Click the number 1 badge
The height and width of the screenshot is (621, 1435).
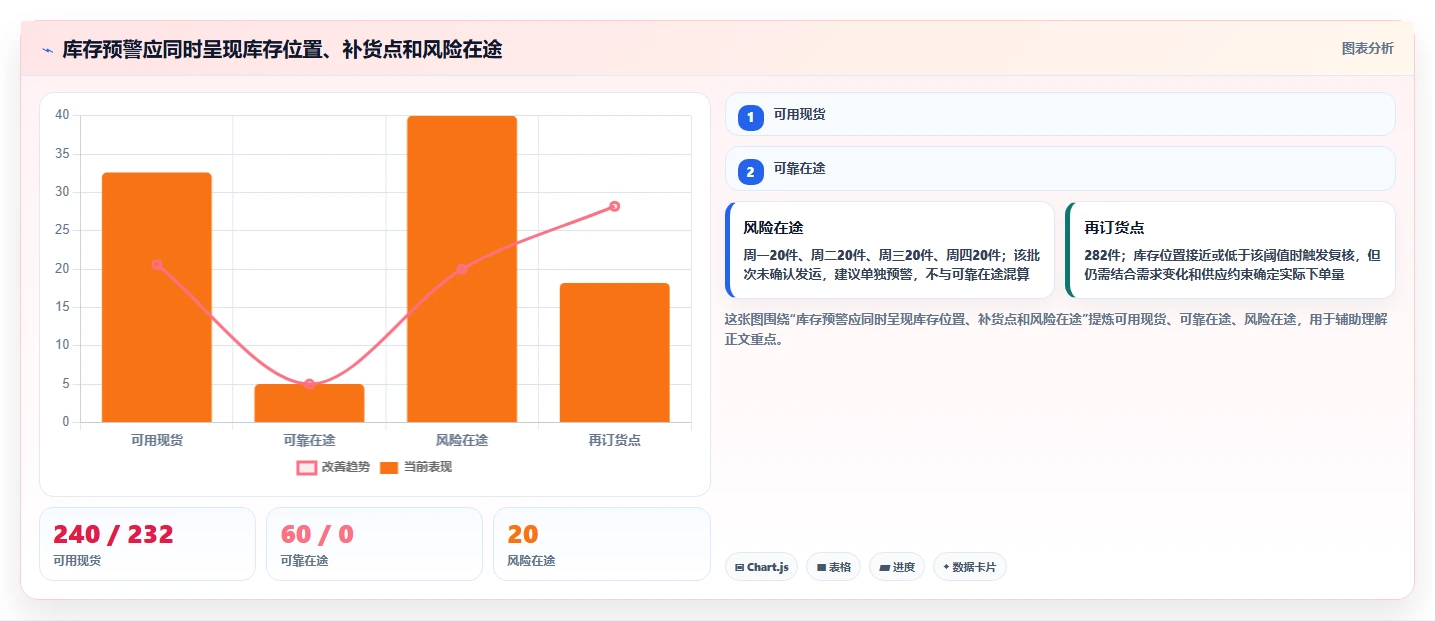click(750, 118)
